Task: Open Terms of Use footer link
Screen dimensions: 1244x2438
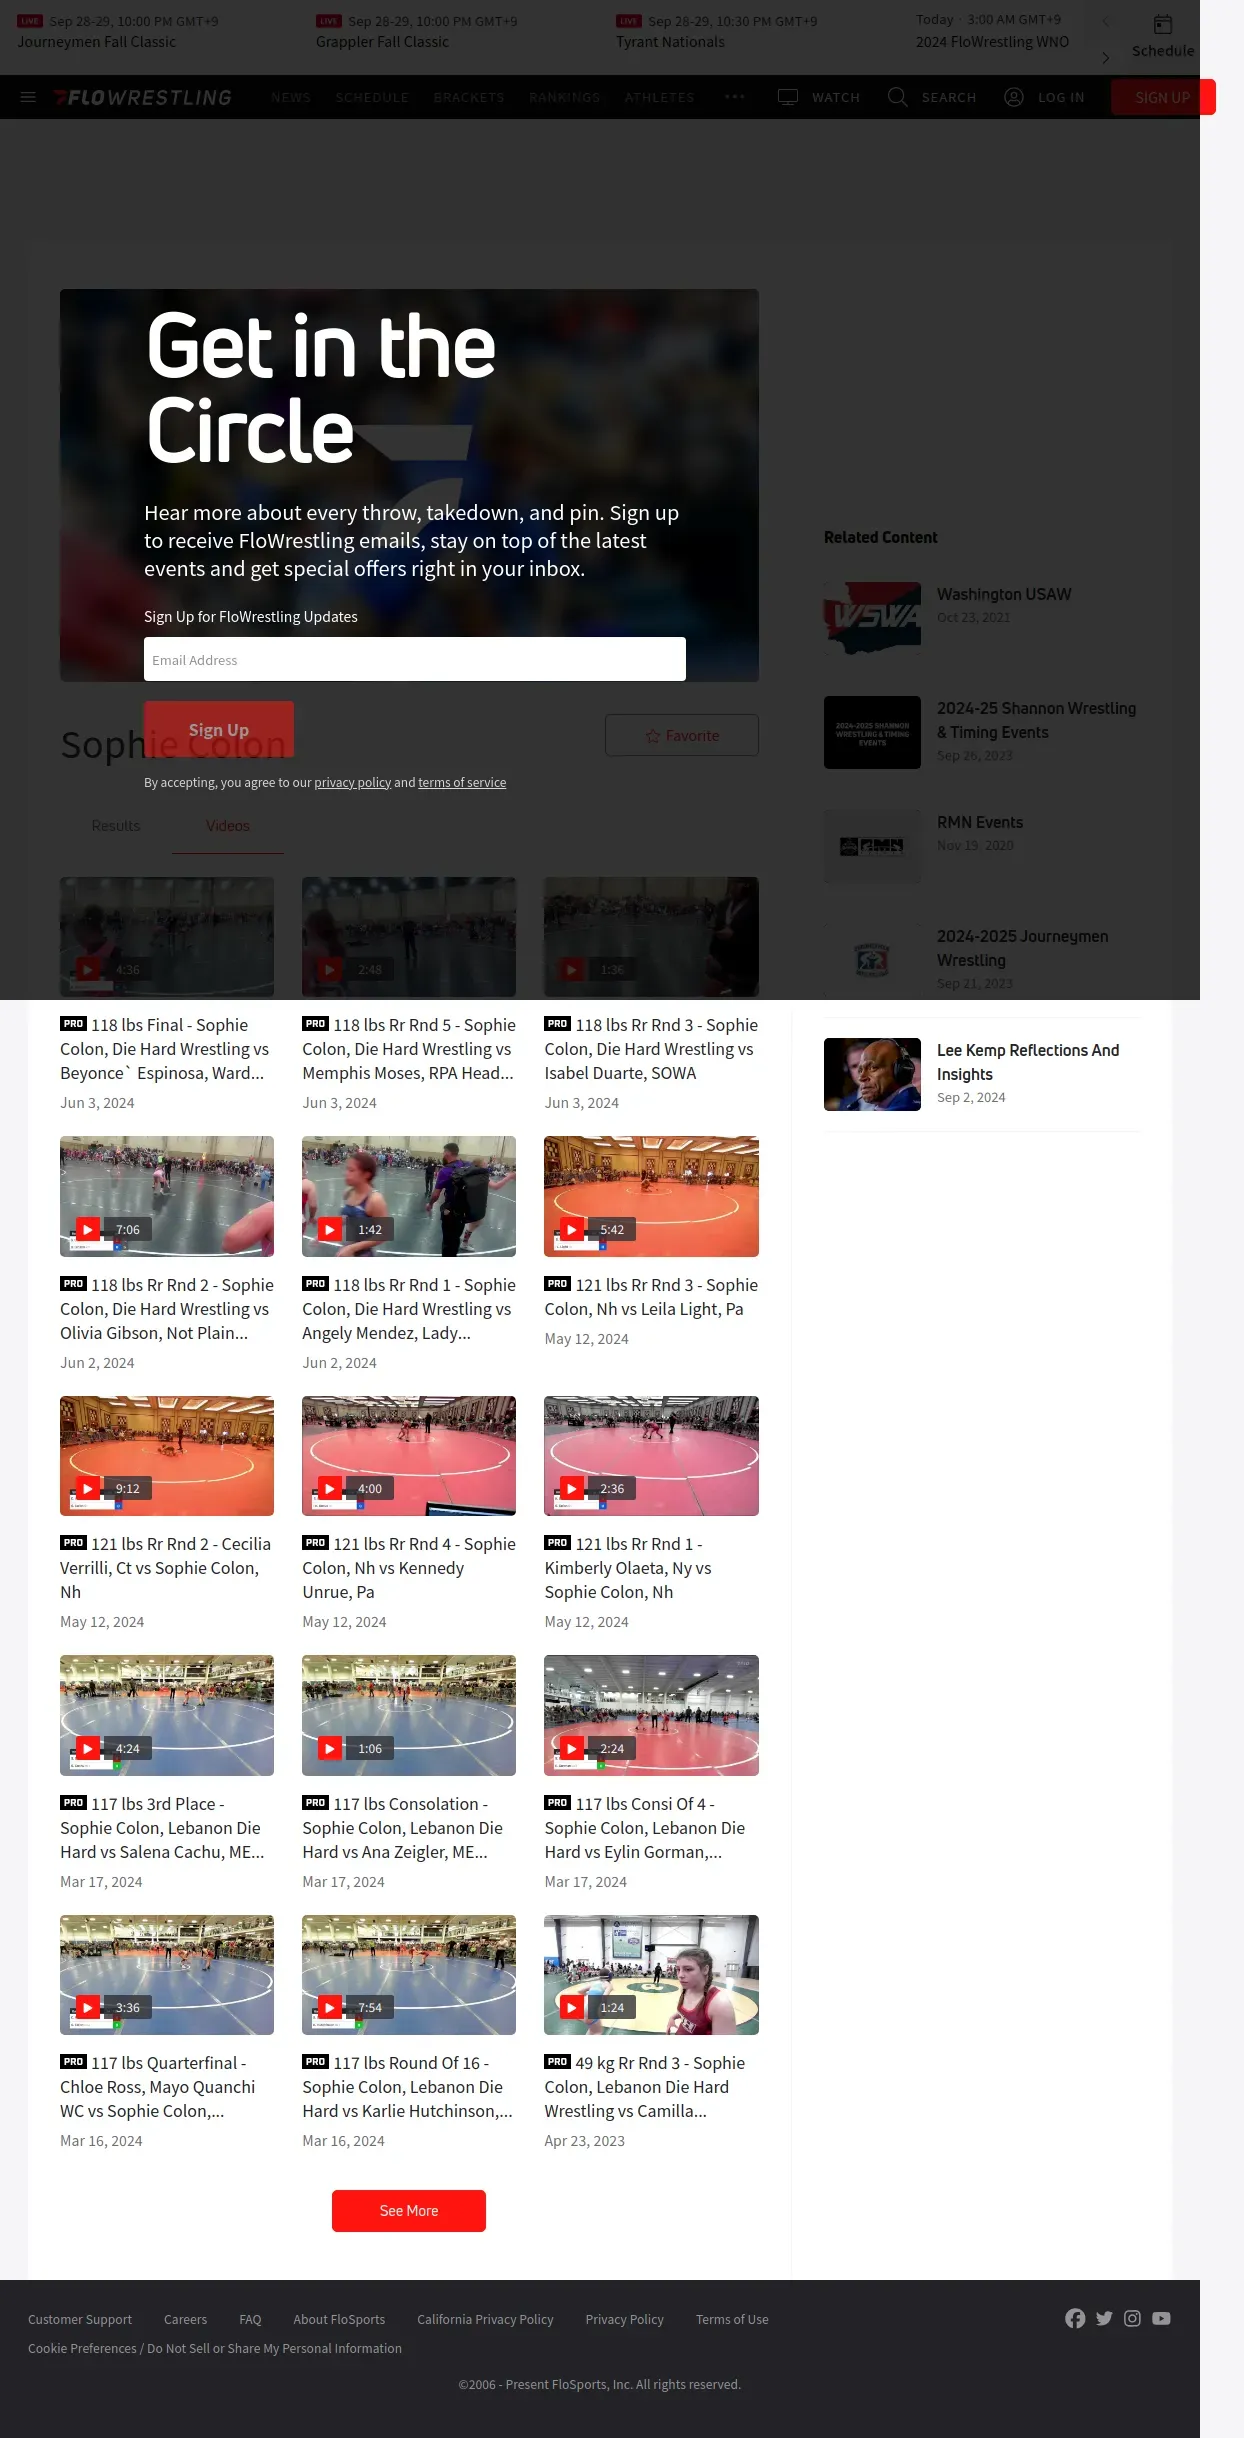Action: 732,2319
